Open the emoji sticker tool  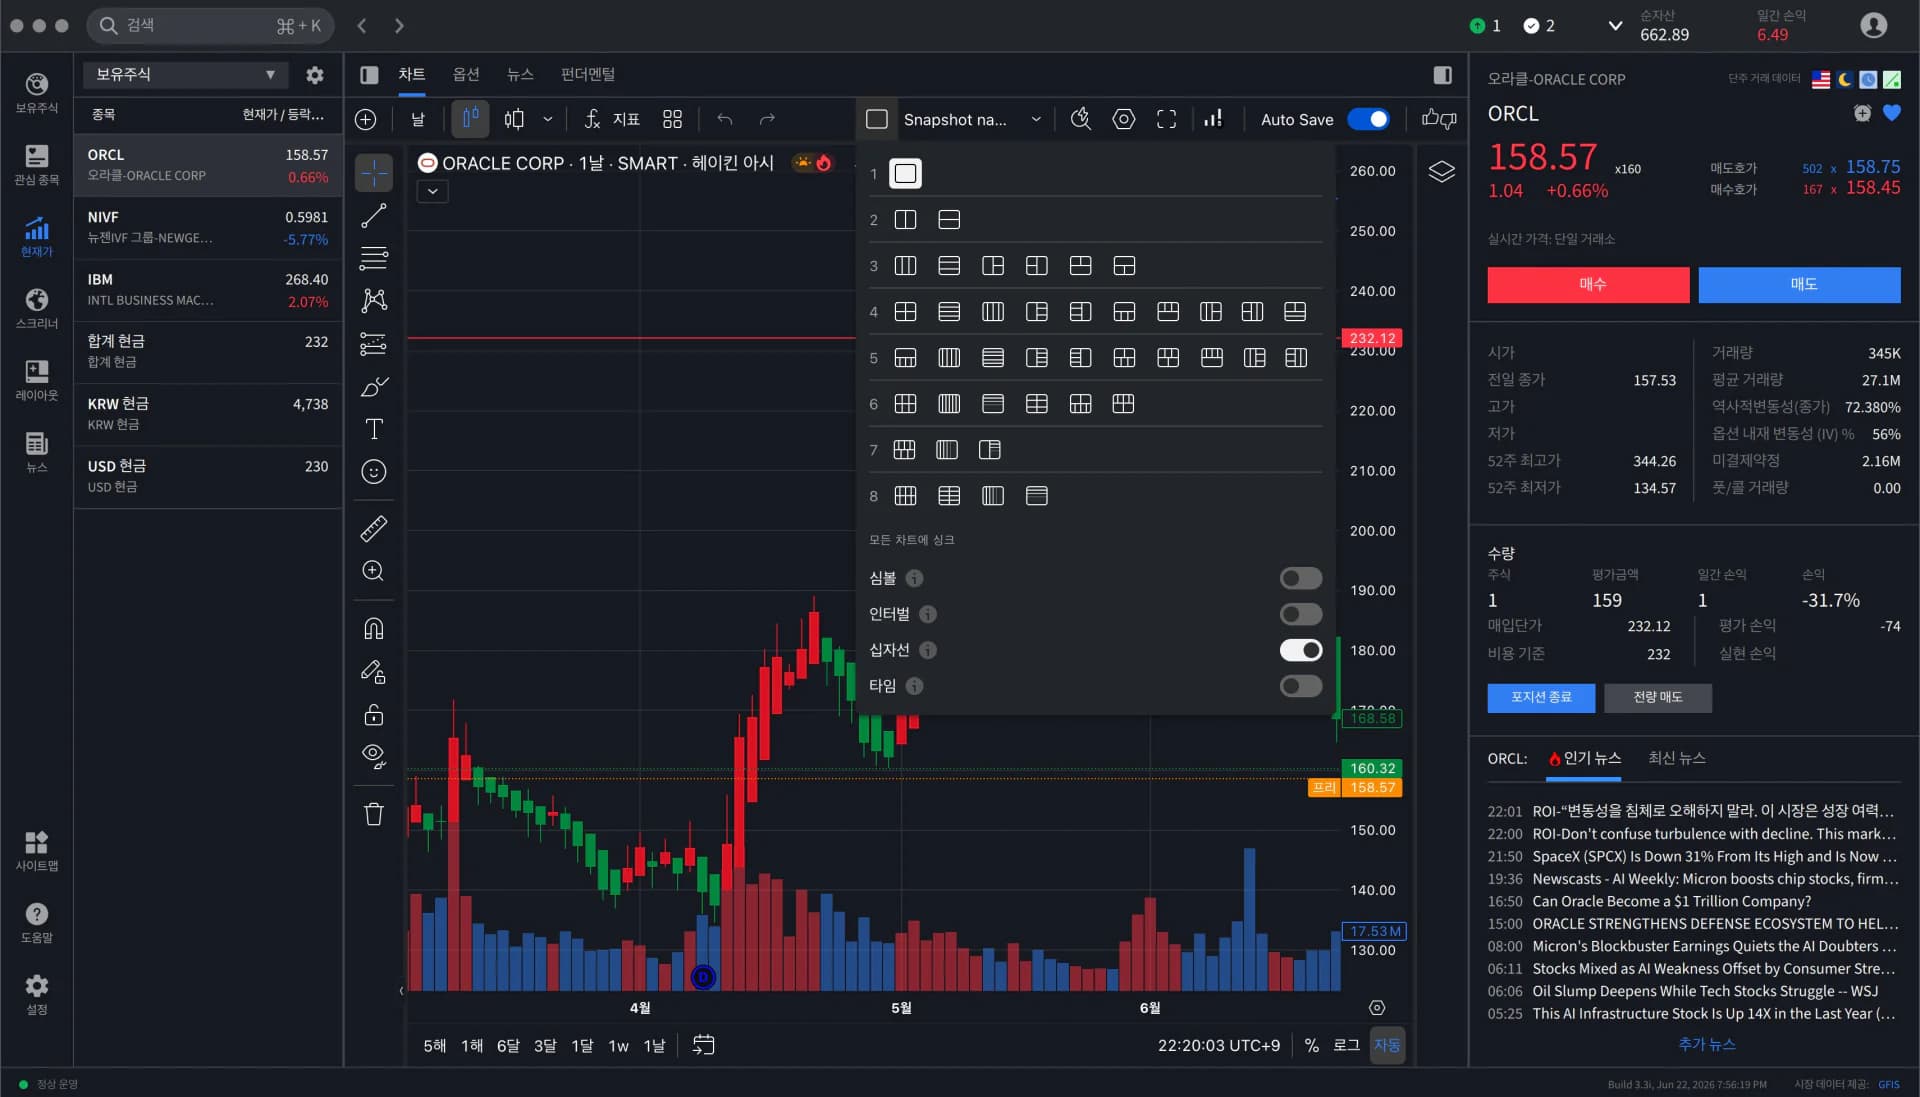point(374,472)
